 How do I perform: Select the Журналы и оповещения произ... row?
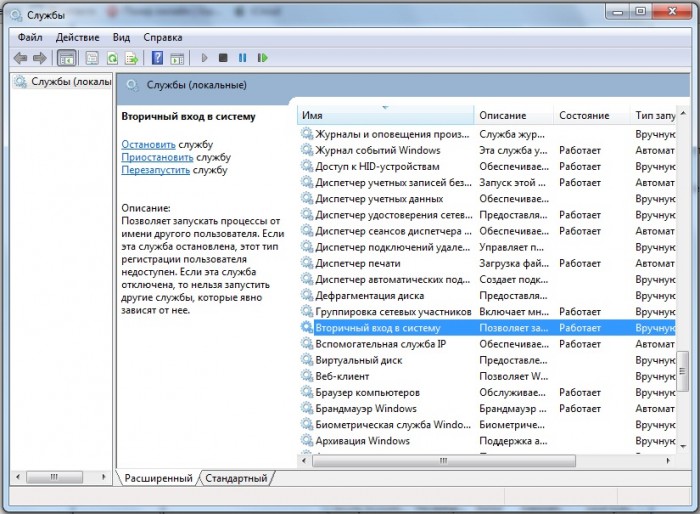pyautogui.click(x=487, y=134)
